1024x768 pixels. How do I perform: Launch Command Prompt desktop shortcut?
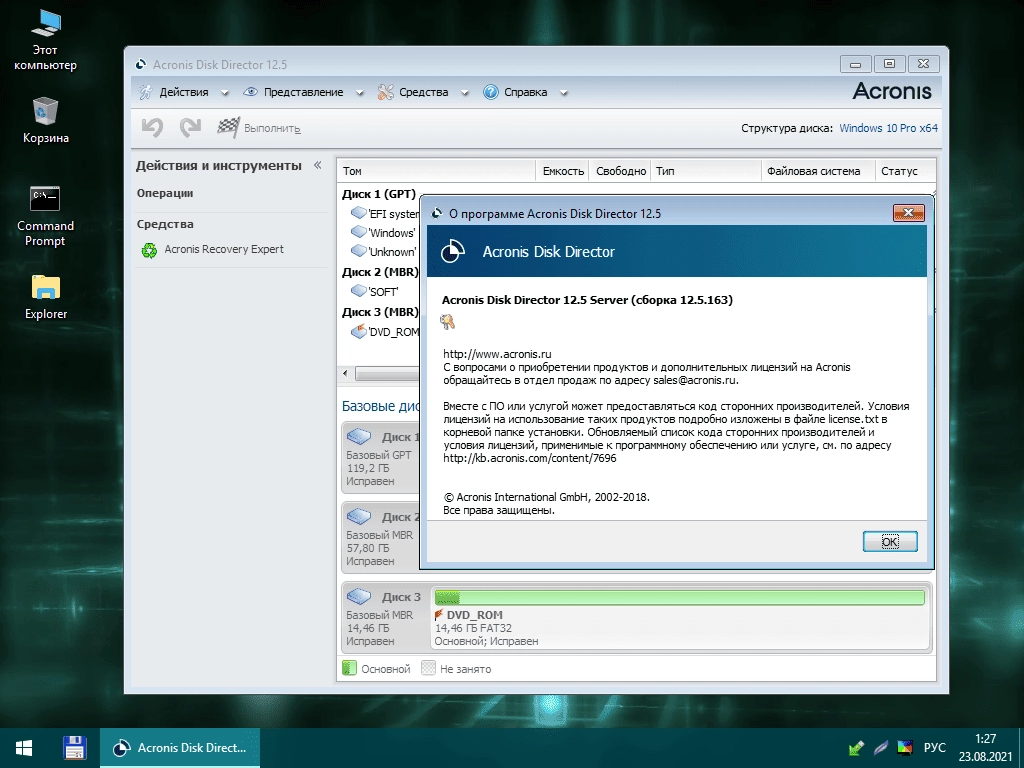point(45,216)
